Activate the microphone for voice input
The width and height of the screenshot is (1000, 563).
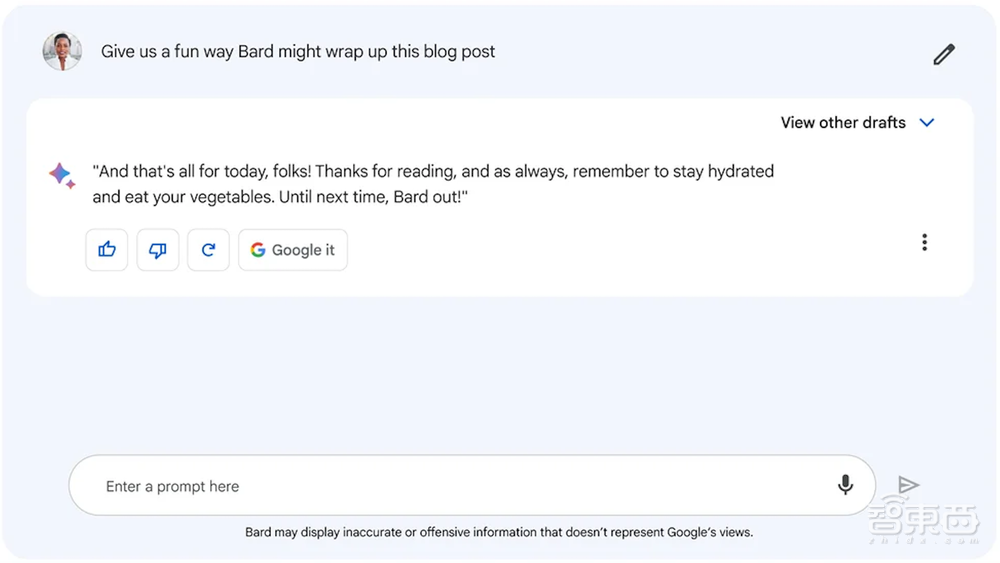tap(845, 486)
